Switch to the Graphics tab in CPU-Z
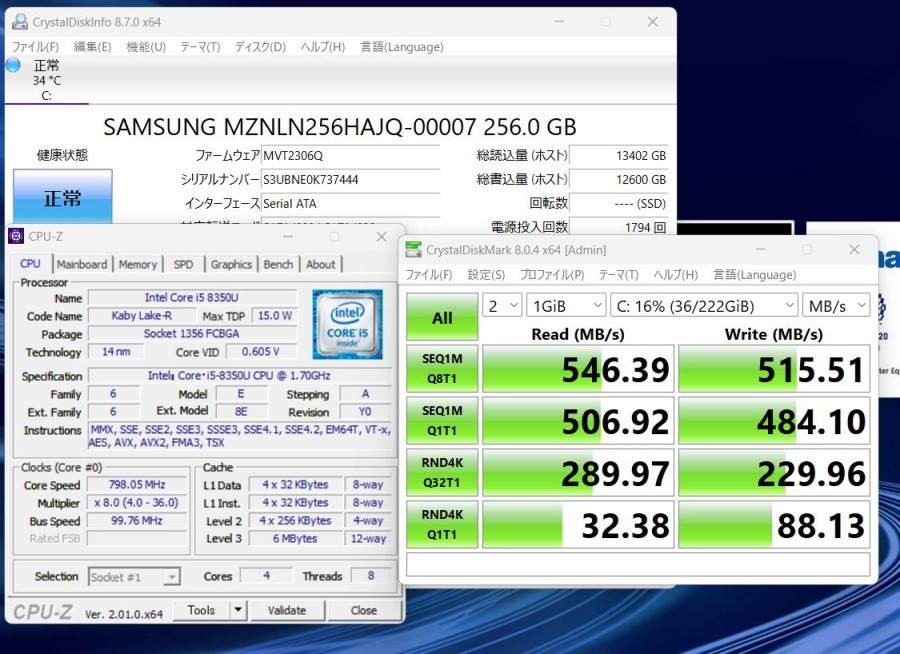This screenshot has height=654, width=900. 231,264
